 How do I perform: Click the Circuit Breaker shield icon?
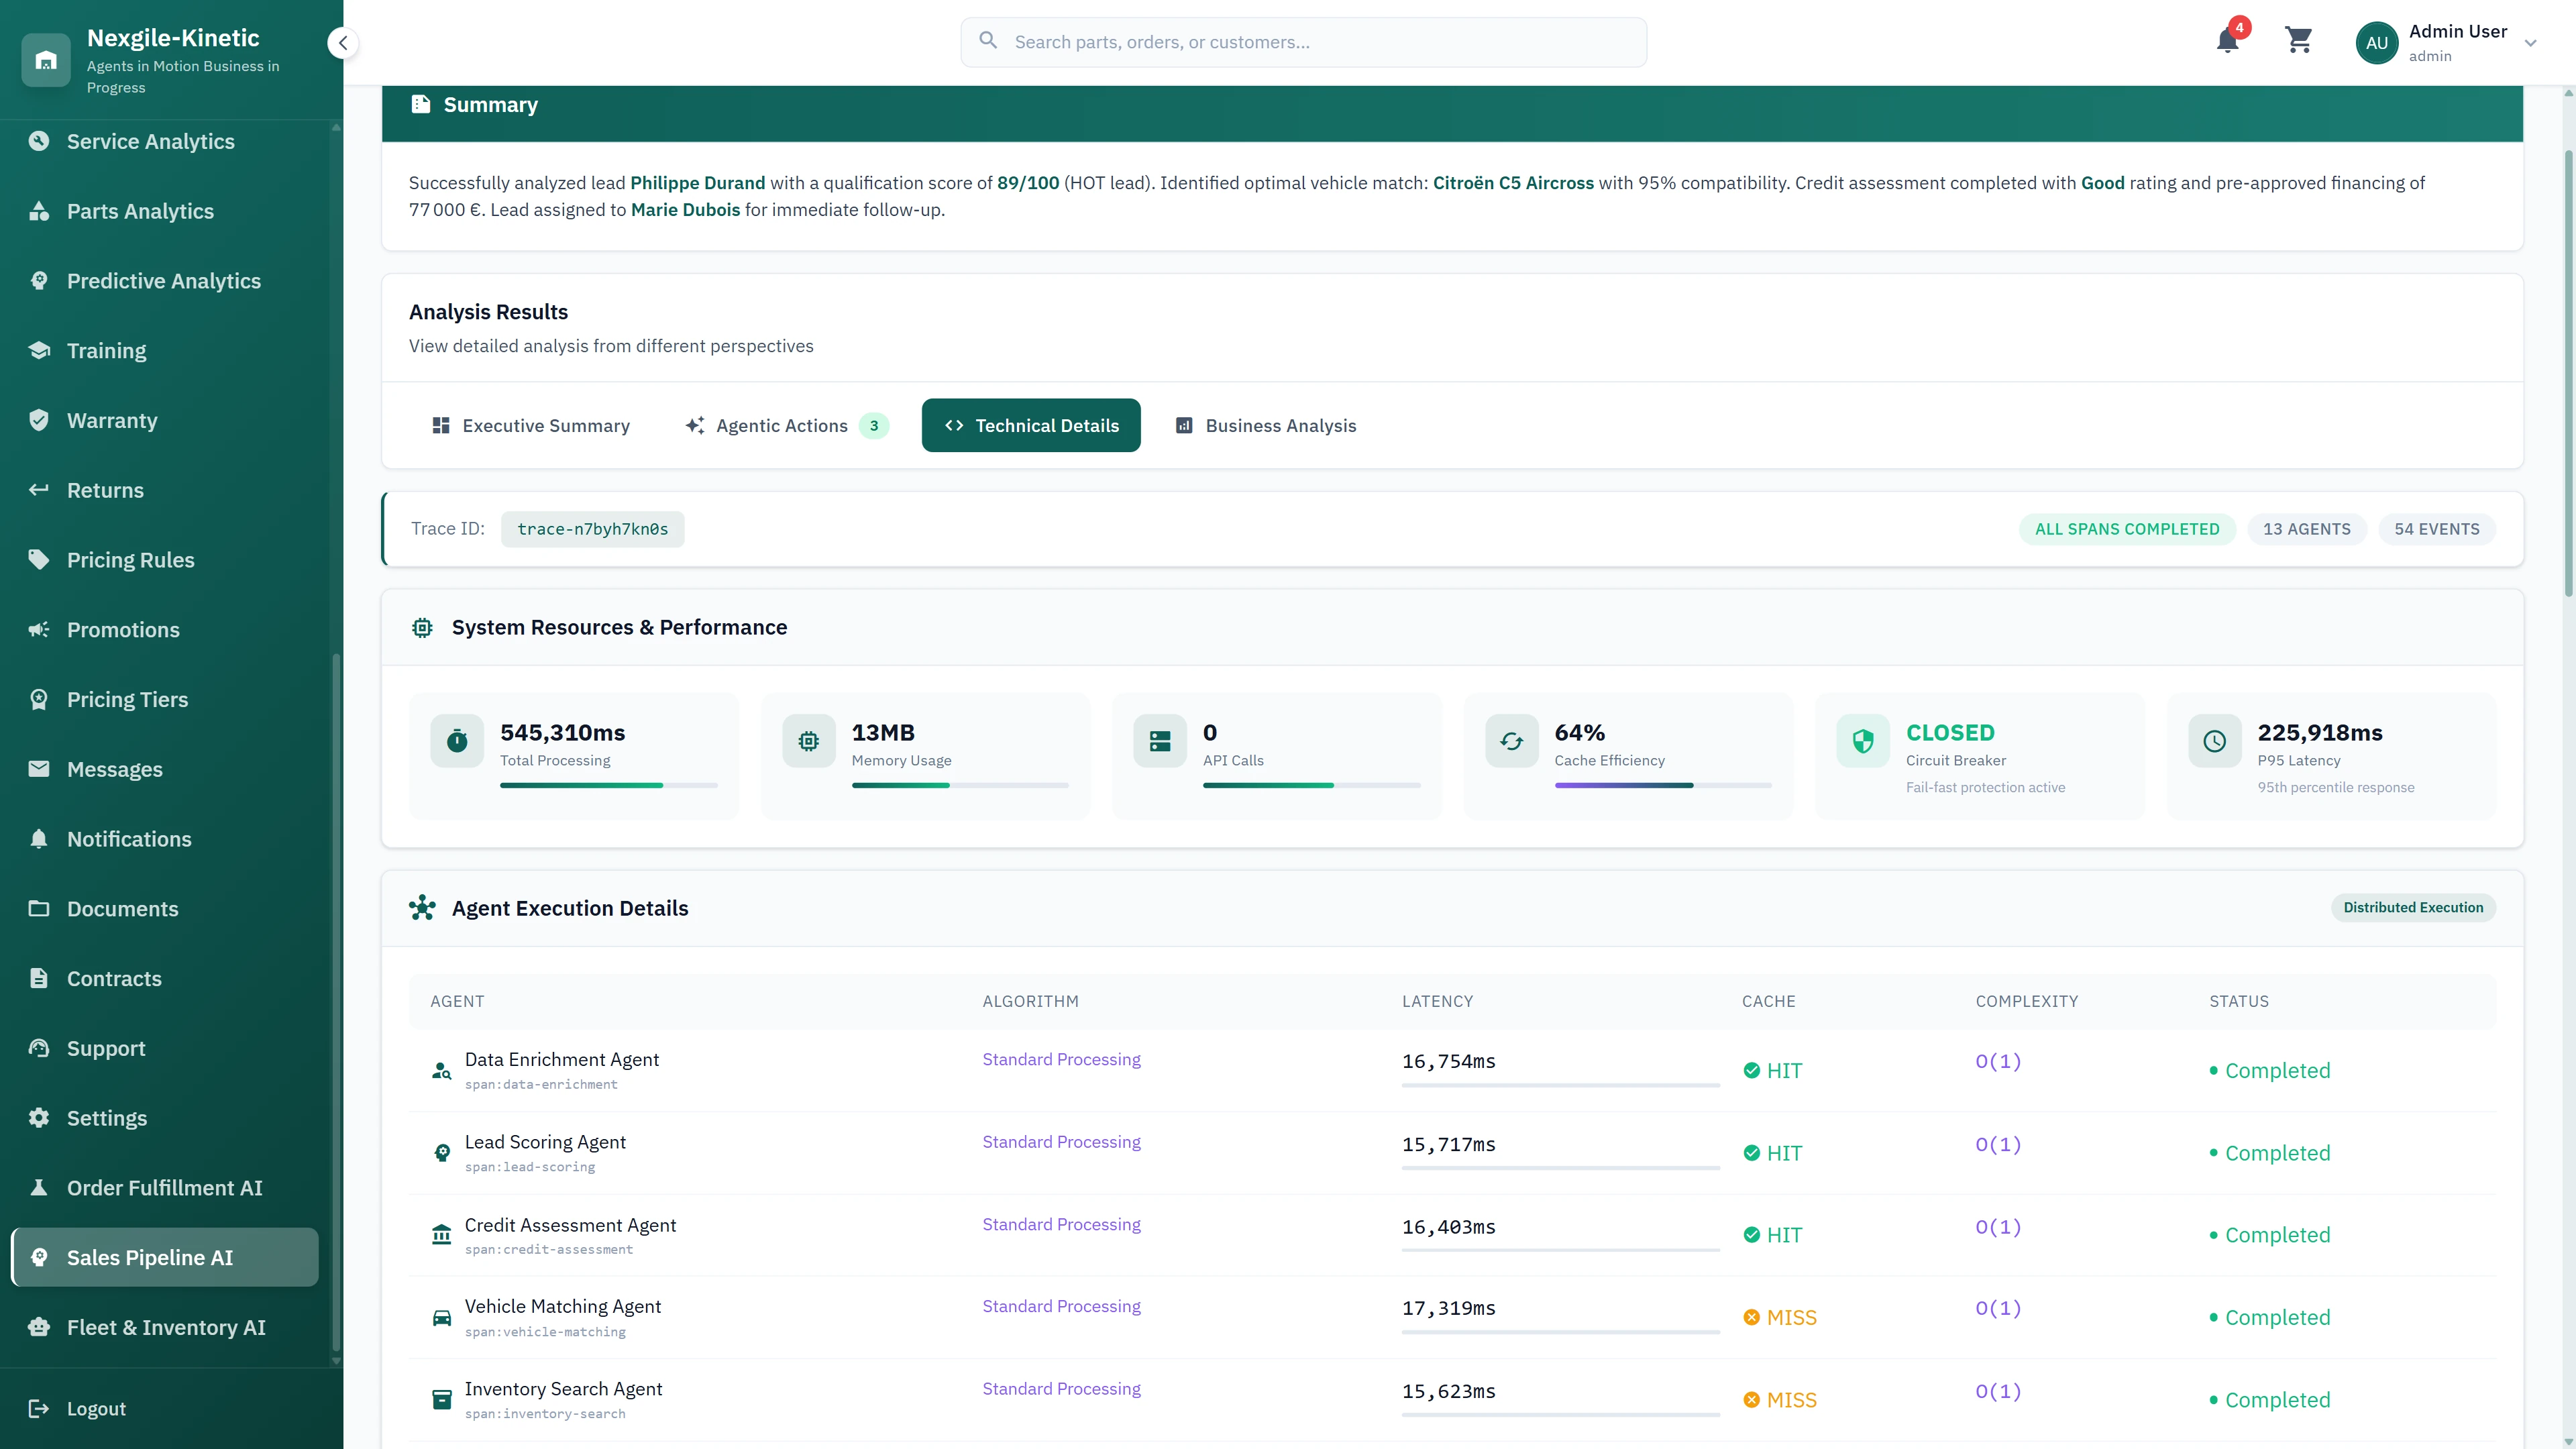tap(1862, 741)
